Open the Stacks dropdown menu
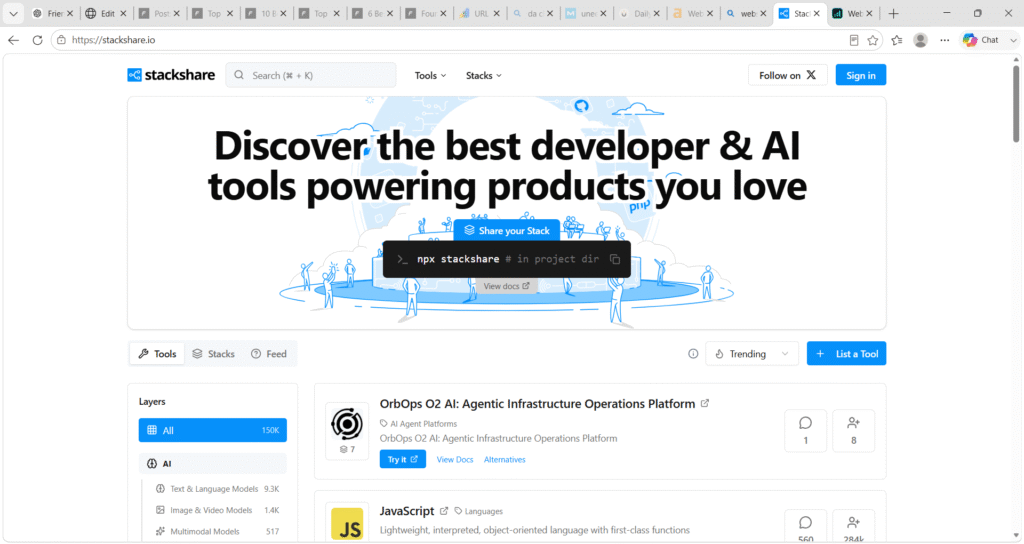1024x544 pixels. (483, 76)
